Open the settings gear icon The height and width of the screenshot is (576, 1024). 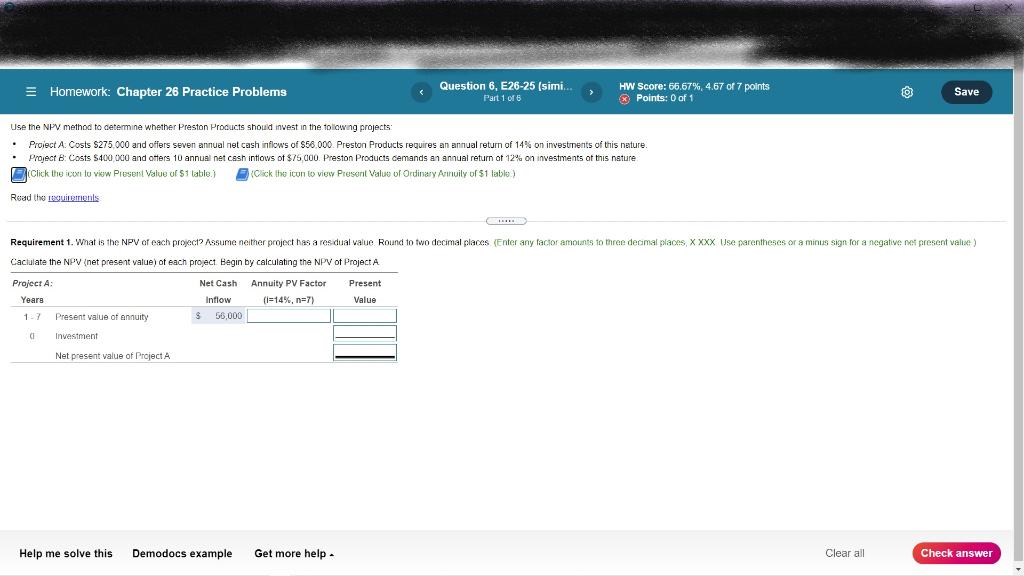click(x=907, y=92)
